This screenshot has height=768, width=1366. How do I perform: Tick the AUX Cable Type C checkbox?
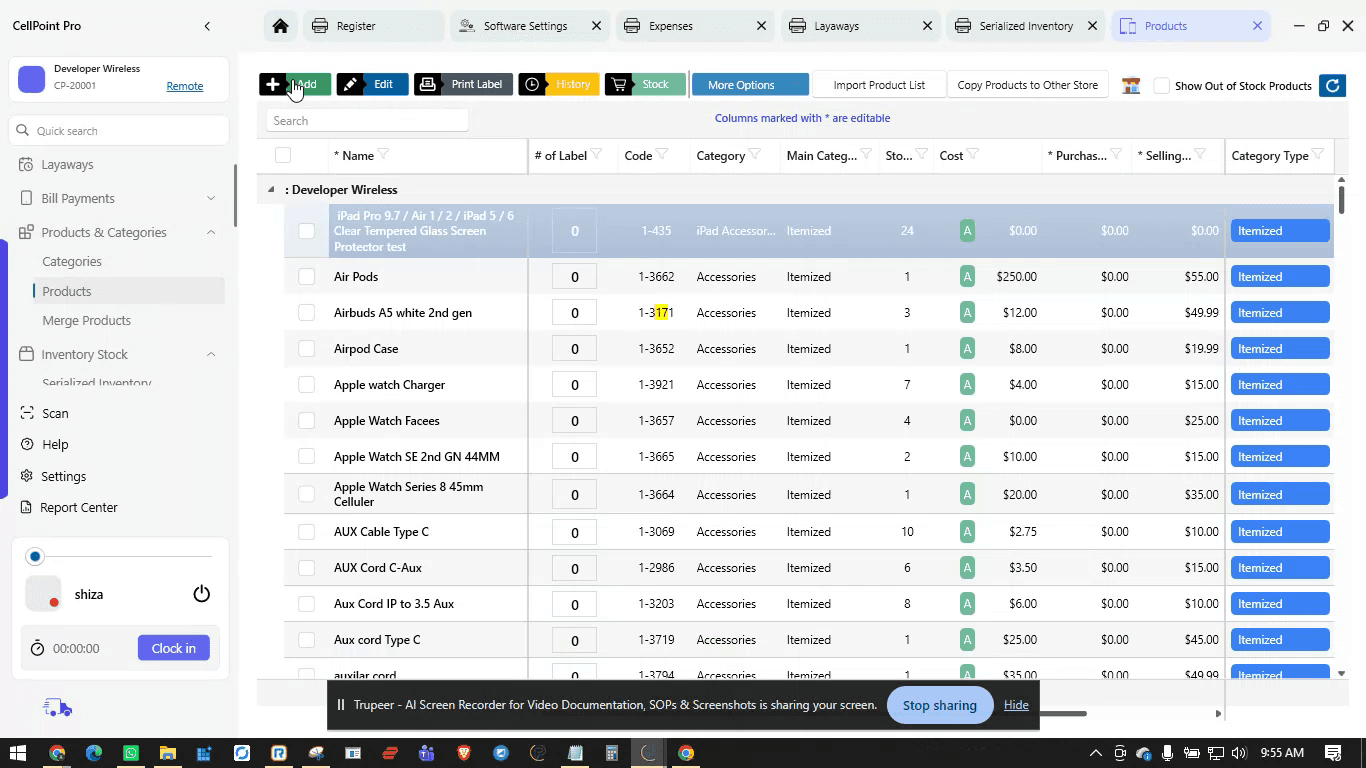pyautogui.click(x=307, y=532)
